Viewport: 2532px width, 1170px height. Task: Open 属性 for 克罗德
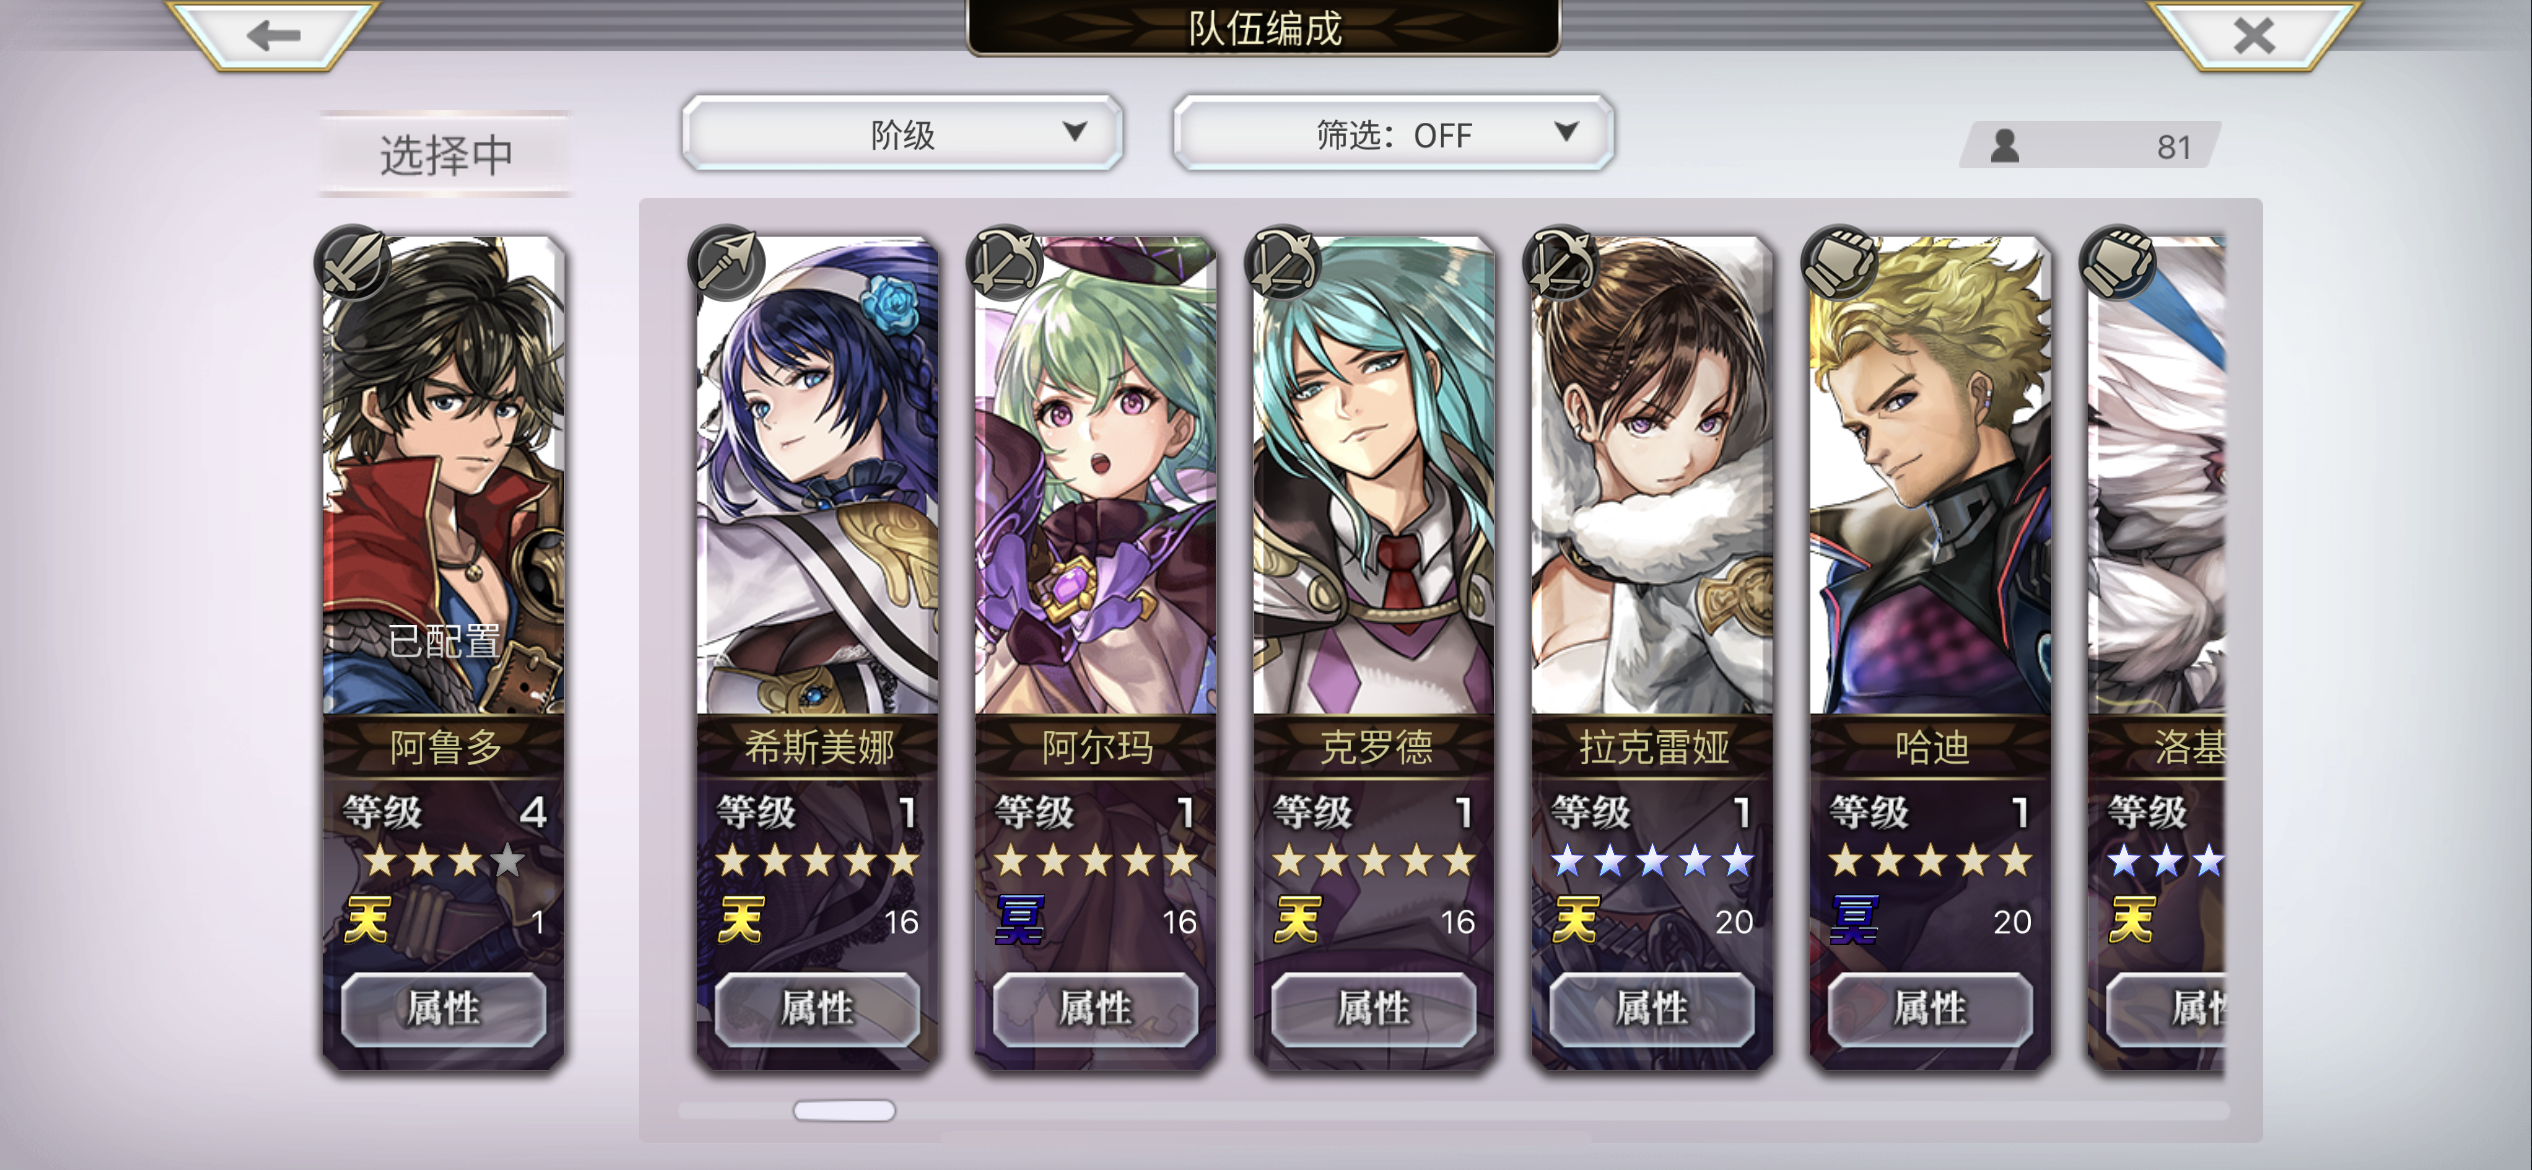(1374, 1009)
